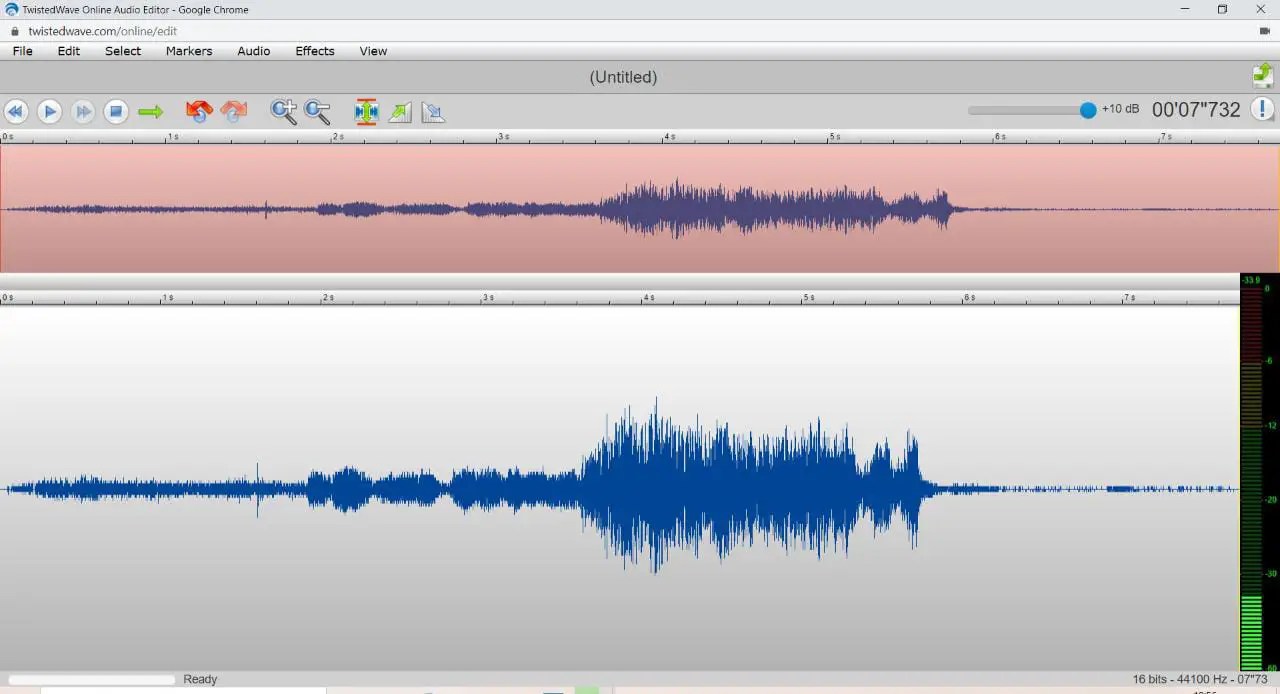Click the Redo arrow icon

(234, 111)
